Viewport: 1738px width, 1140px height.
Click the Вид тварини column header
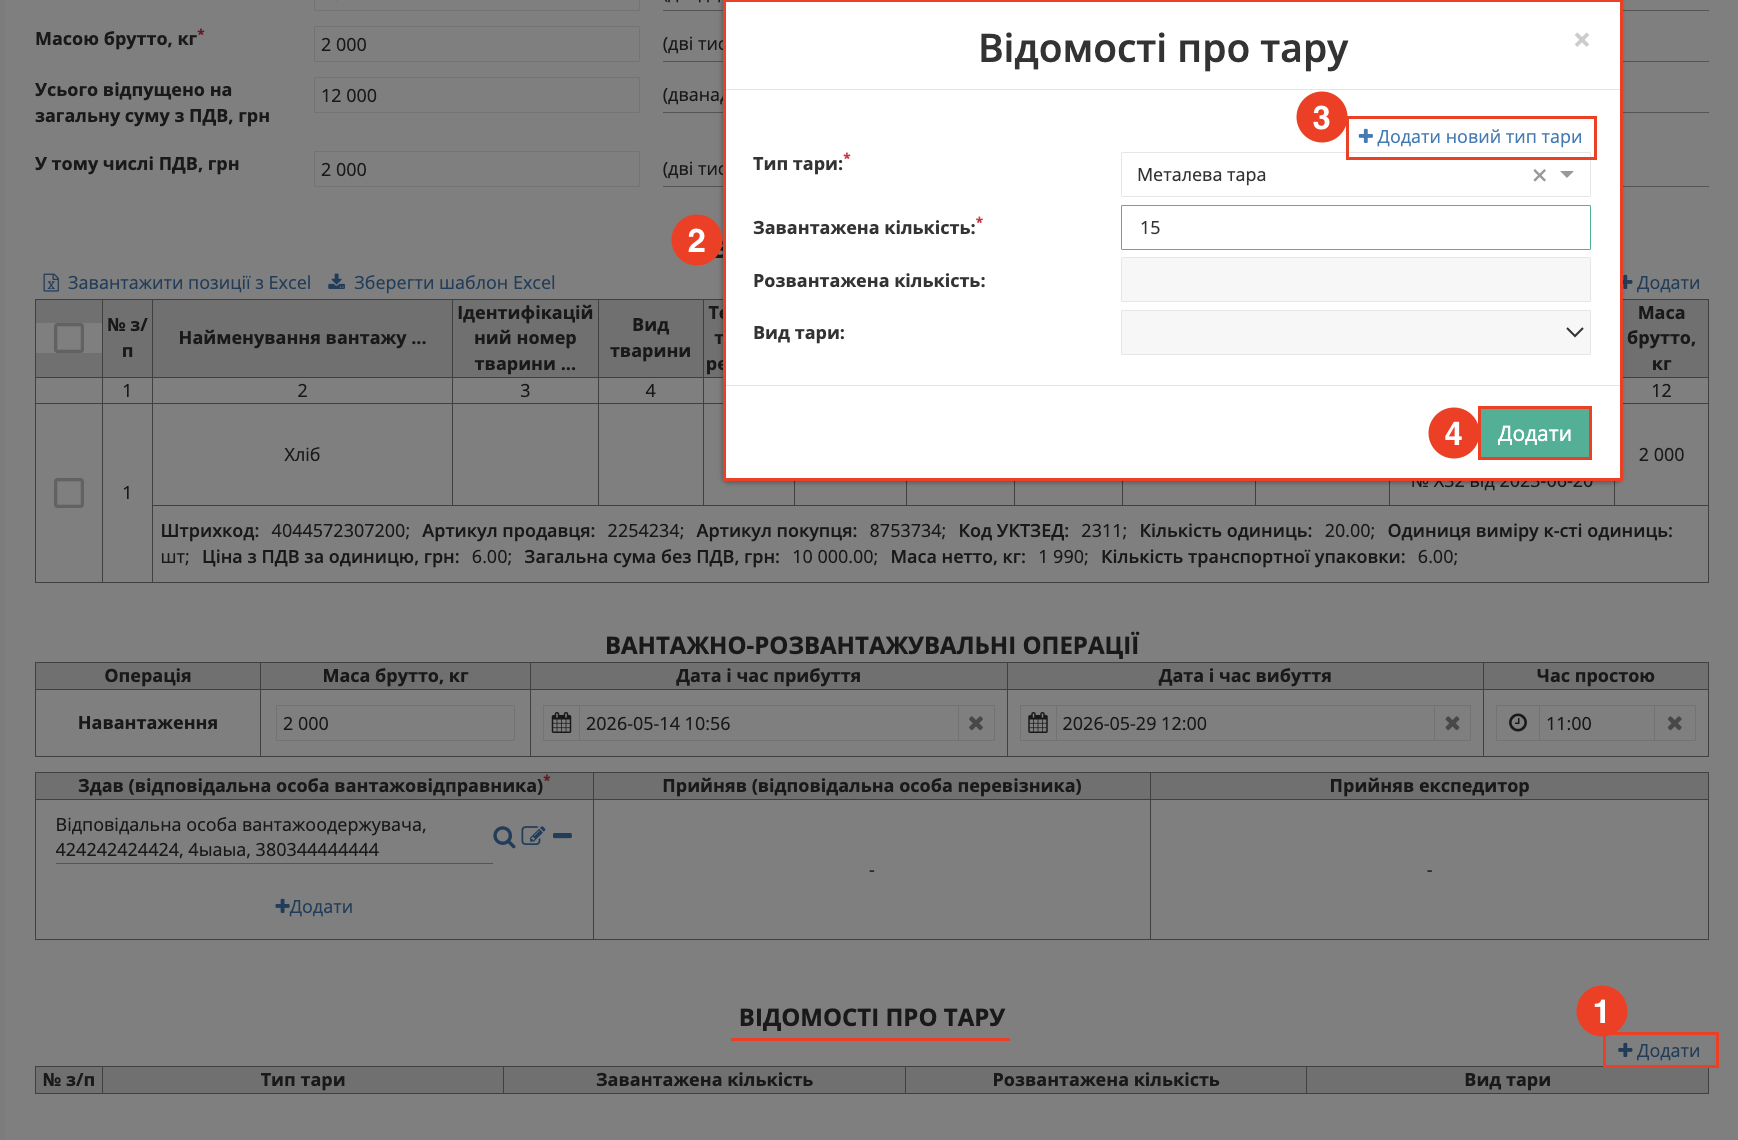tap(650, 338)
